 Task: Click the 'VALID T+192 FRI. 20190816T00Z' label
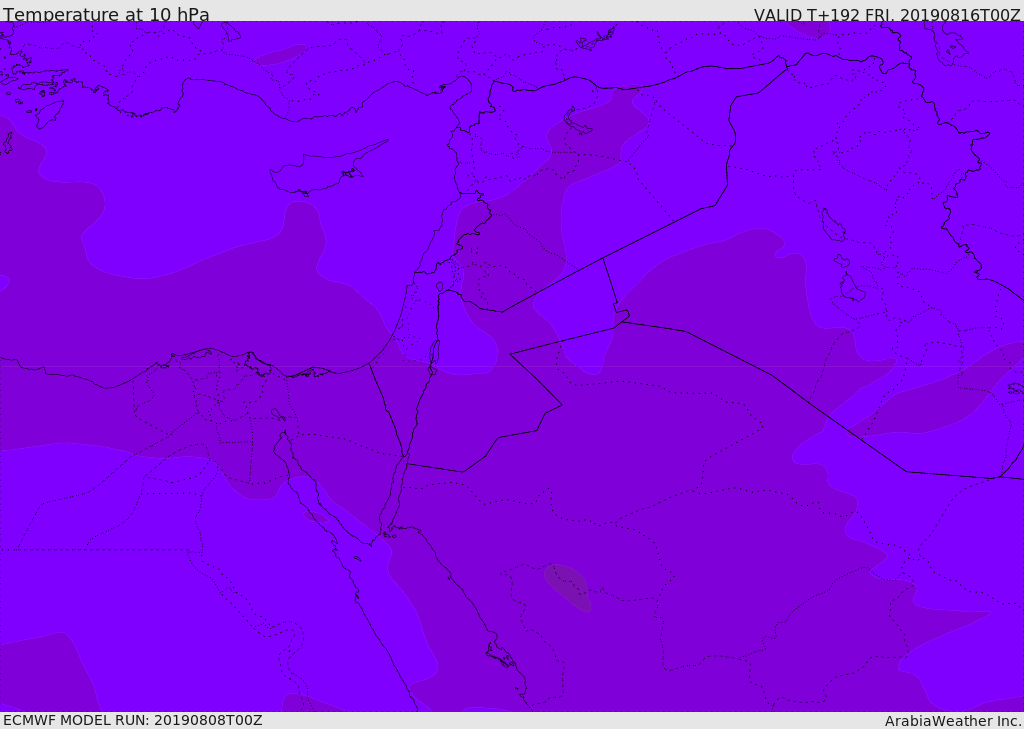coord(887,14)
